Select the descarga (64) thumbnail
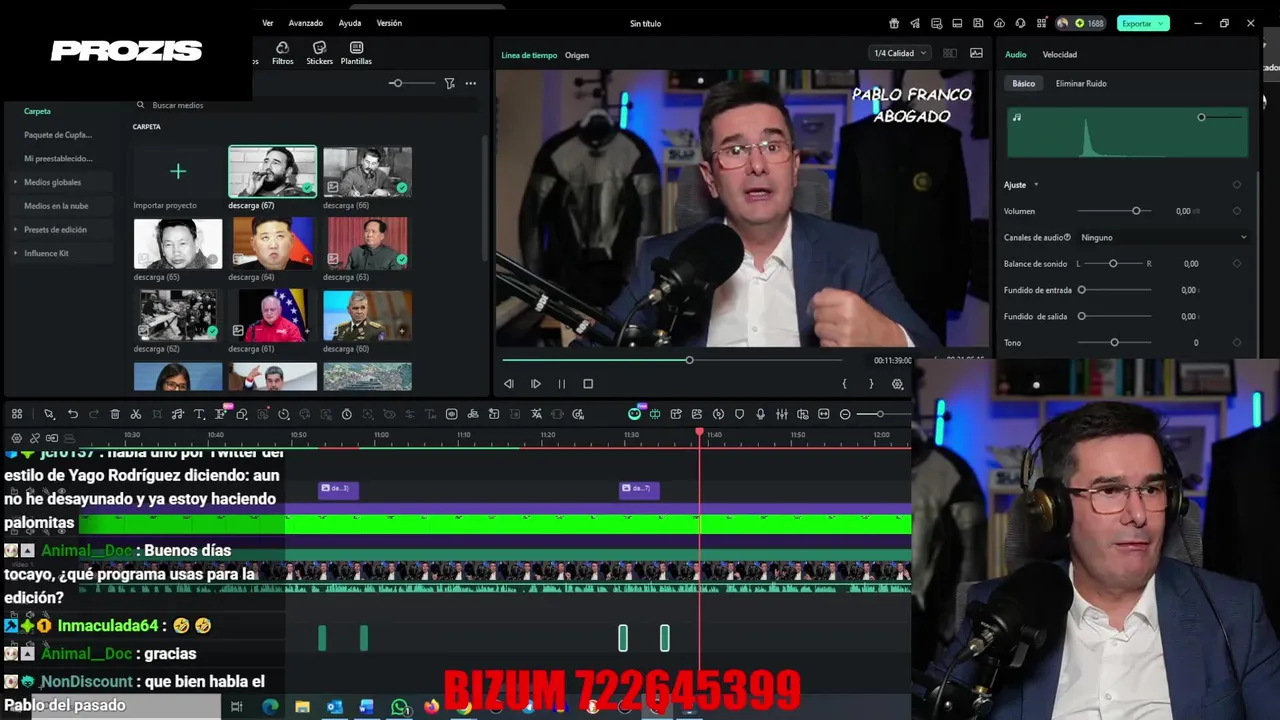 pyautogui.click(x=272, y=243)
